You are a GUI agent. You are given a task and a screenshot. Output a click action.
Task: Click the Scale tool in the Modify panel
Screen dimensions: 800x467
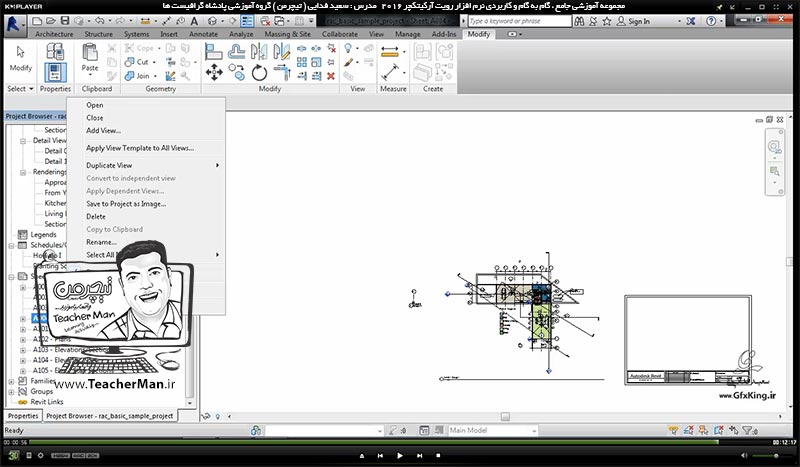316,62
